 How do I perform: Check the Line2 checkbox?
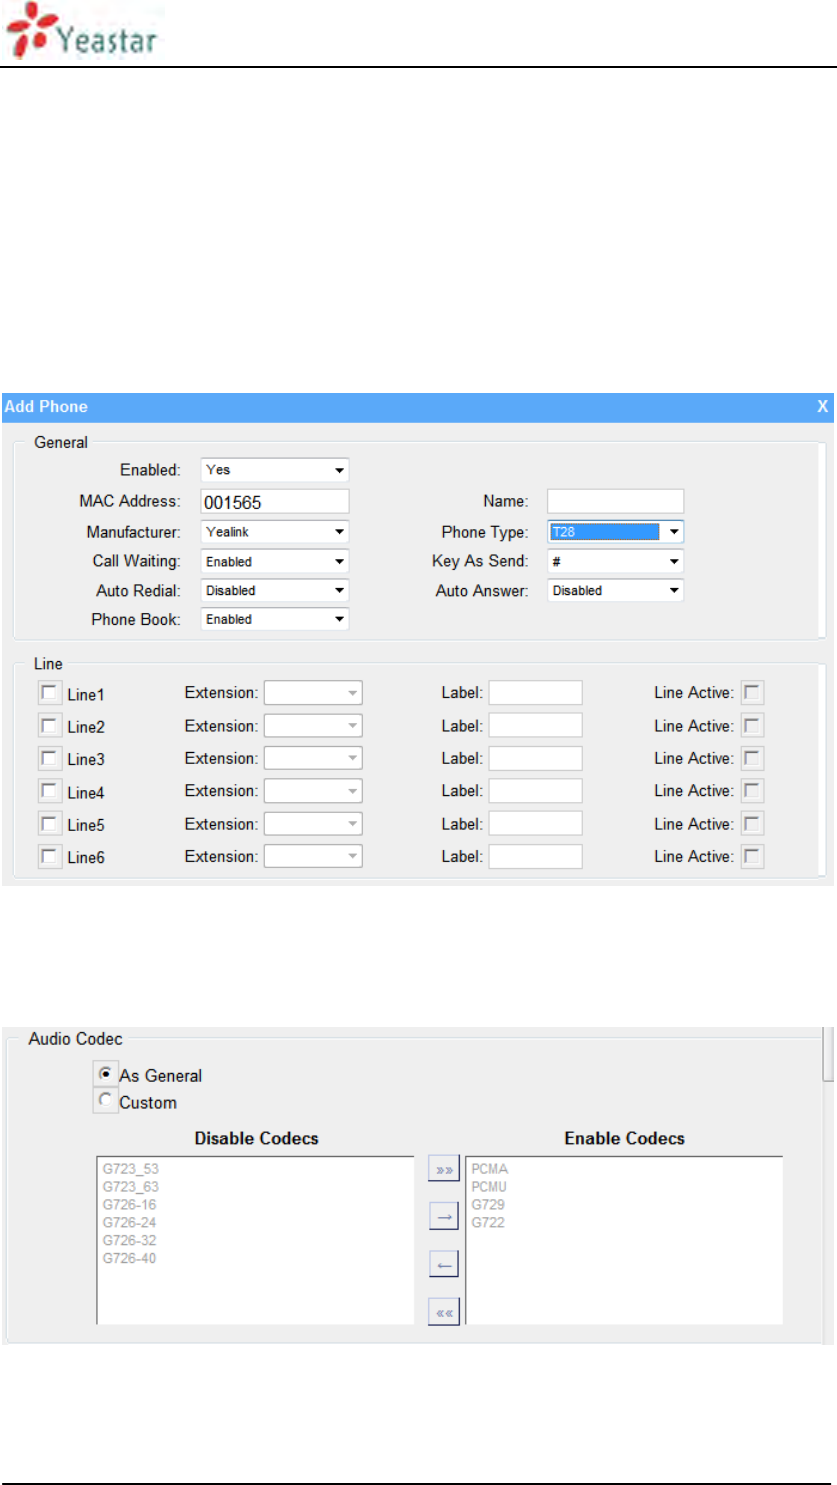click(x=48, y=725)
